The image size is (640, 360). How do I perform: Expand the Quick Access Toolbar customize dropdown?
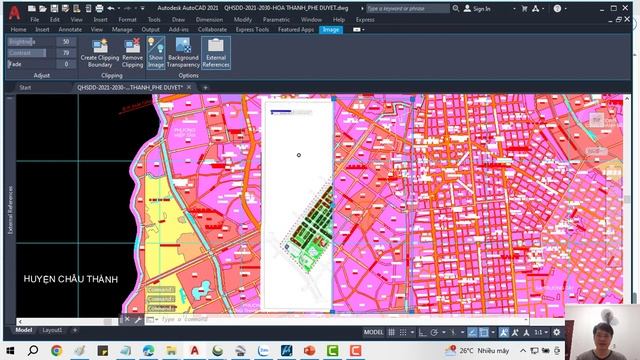(x=142, y=8)
